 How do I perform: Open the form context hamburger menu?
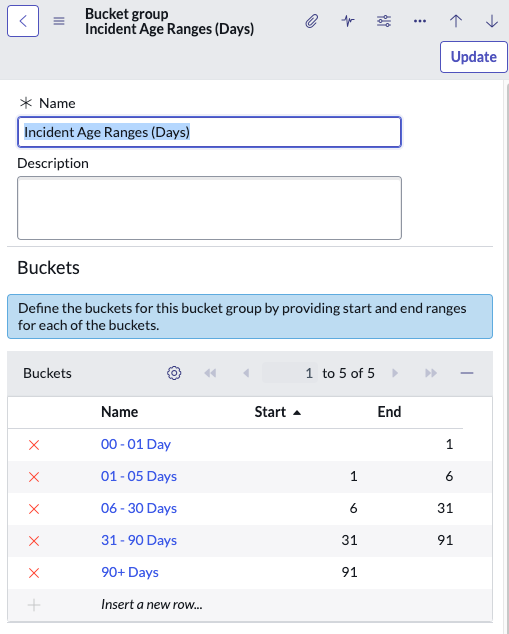59,21
